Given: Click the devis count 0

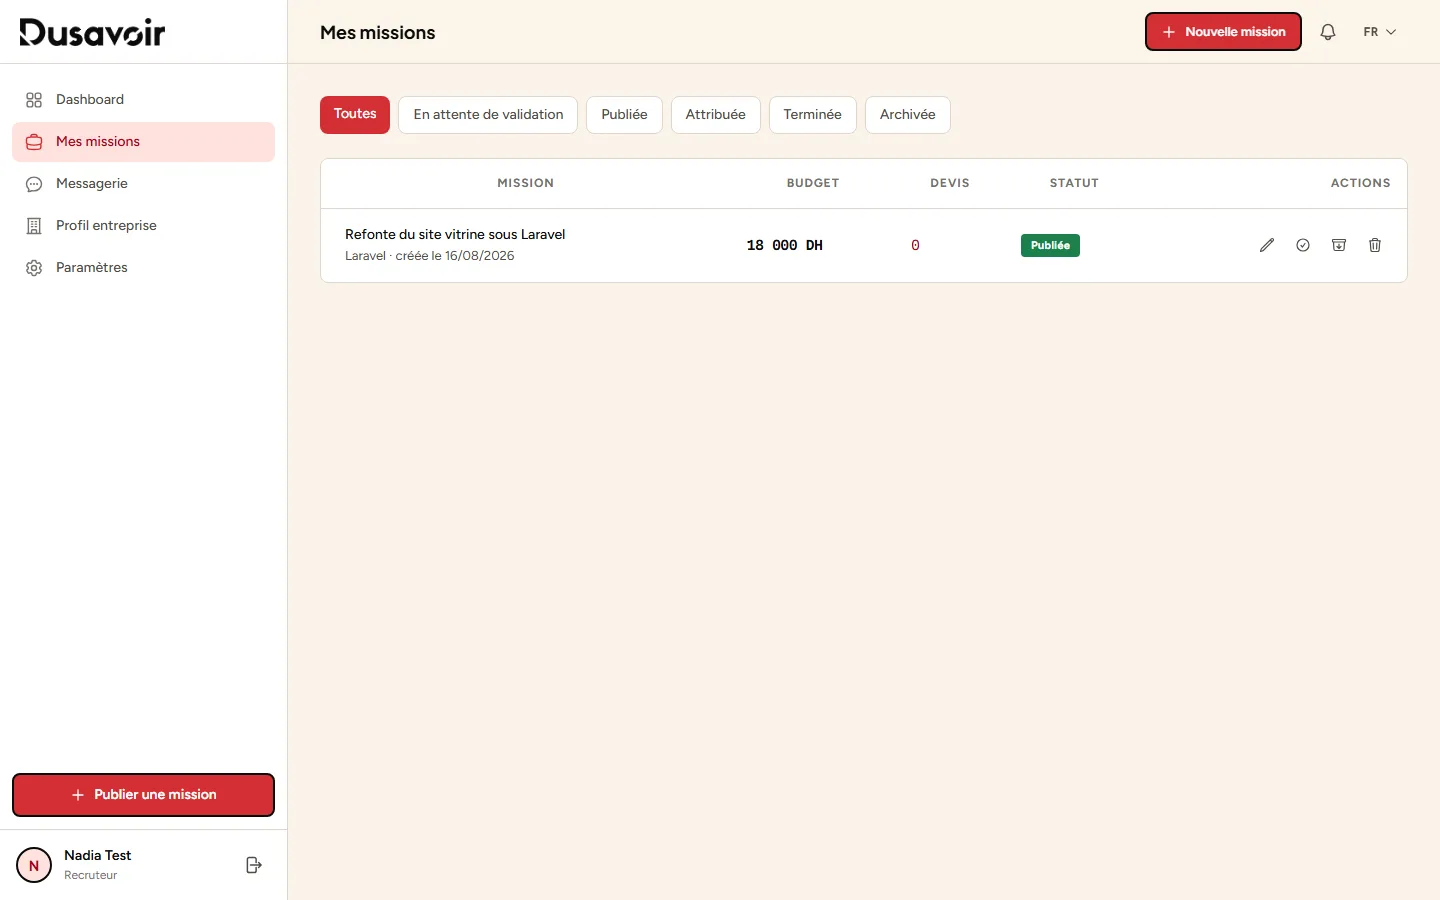Looking at the screenshot, I should 915,245.
